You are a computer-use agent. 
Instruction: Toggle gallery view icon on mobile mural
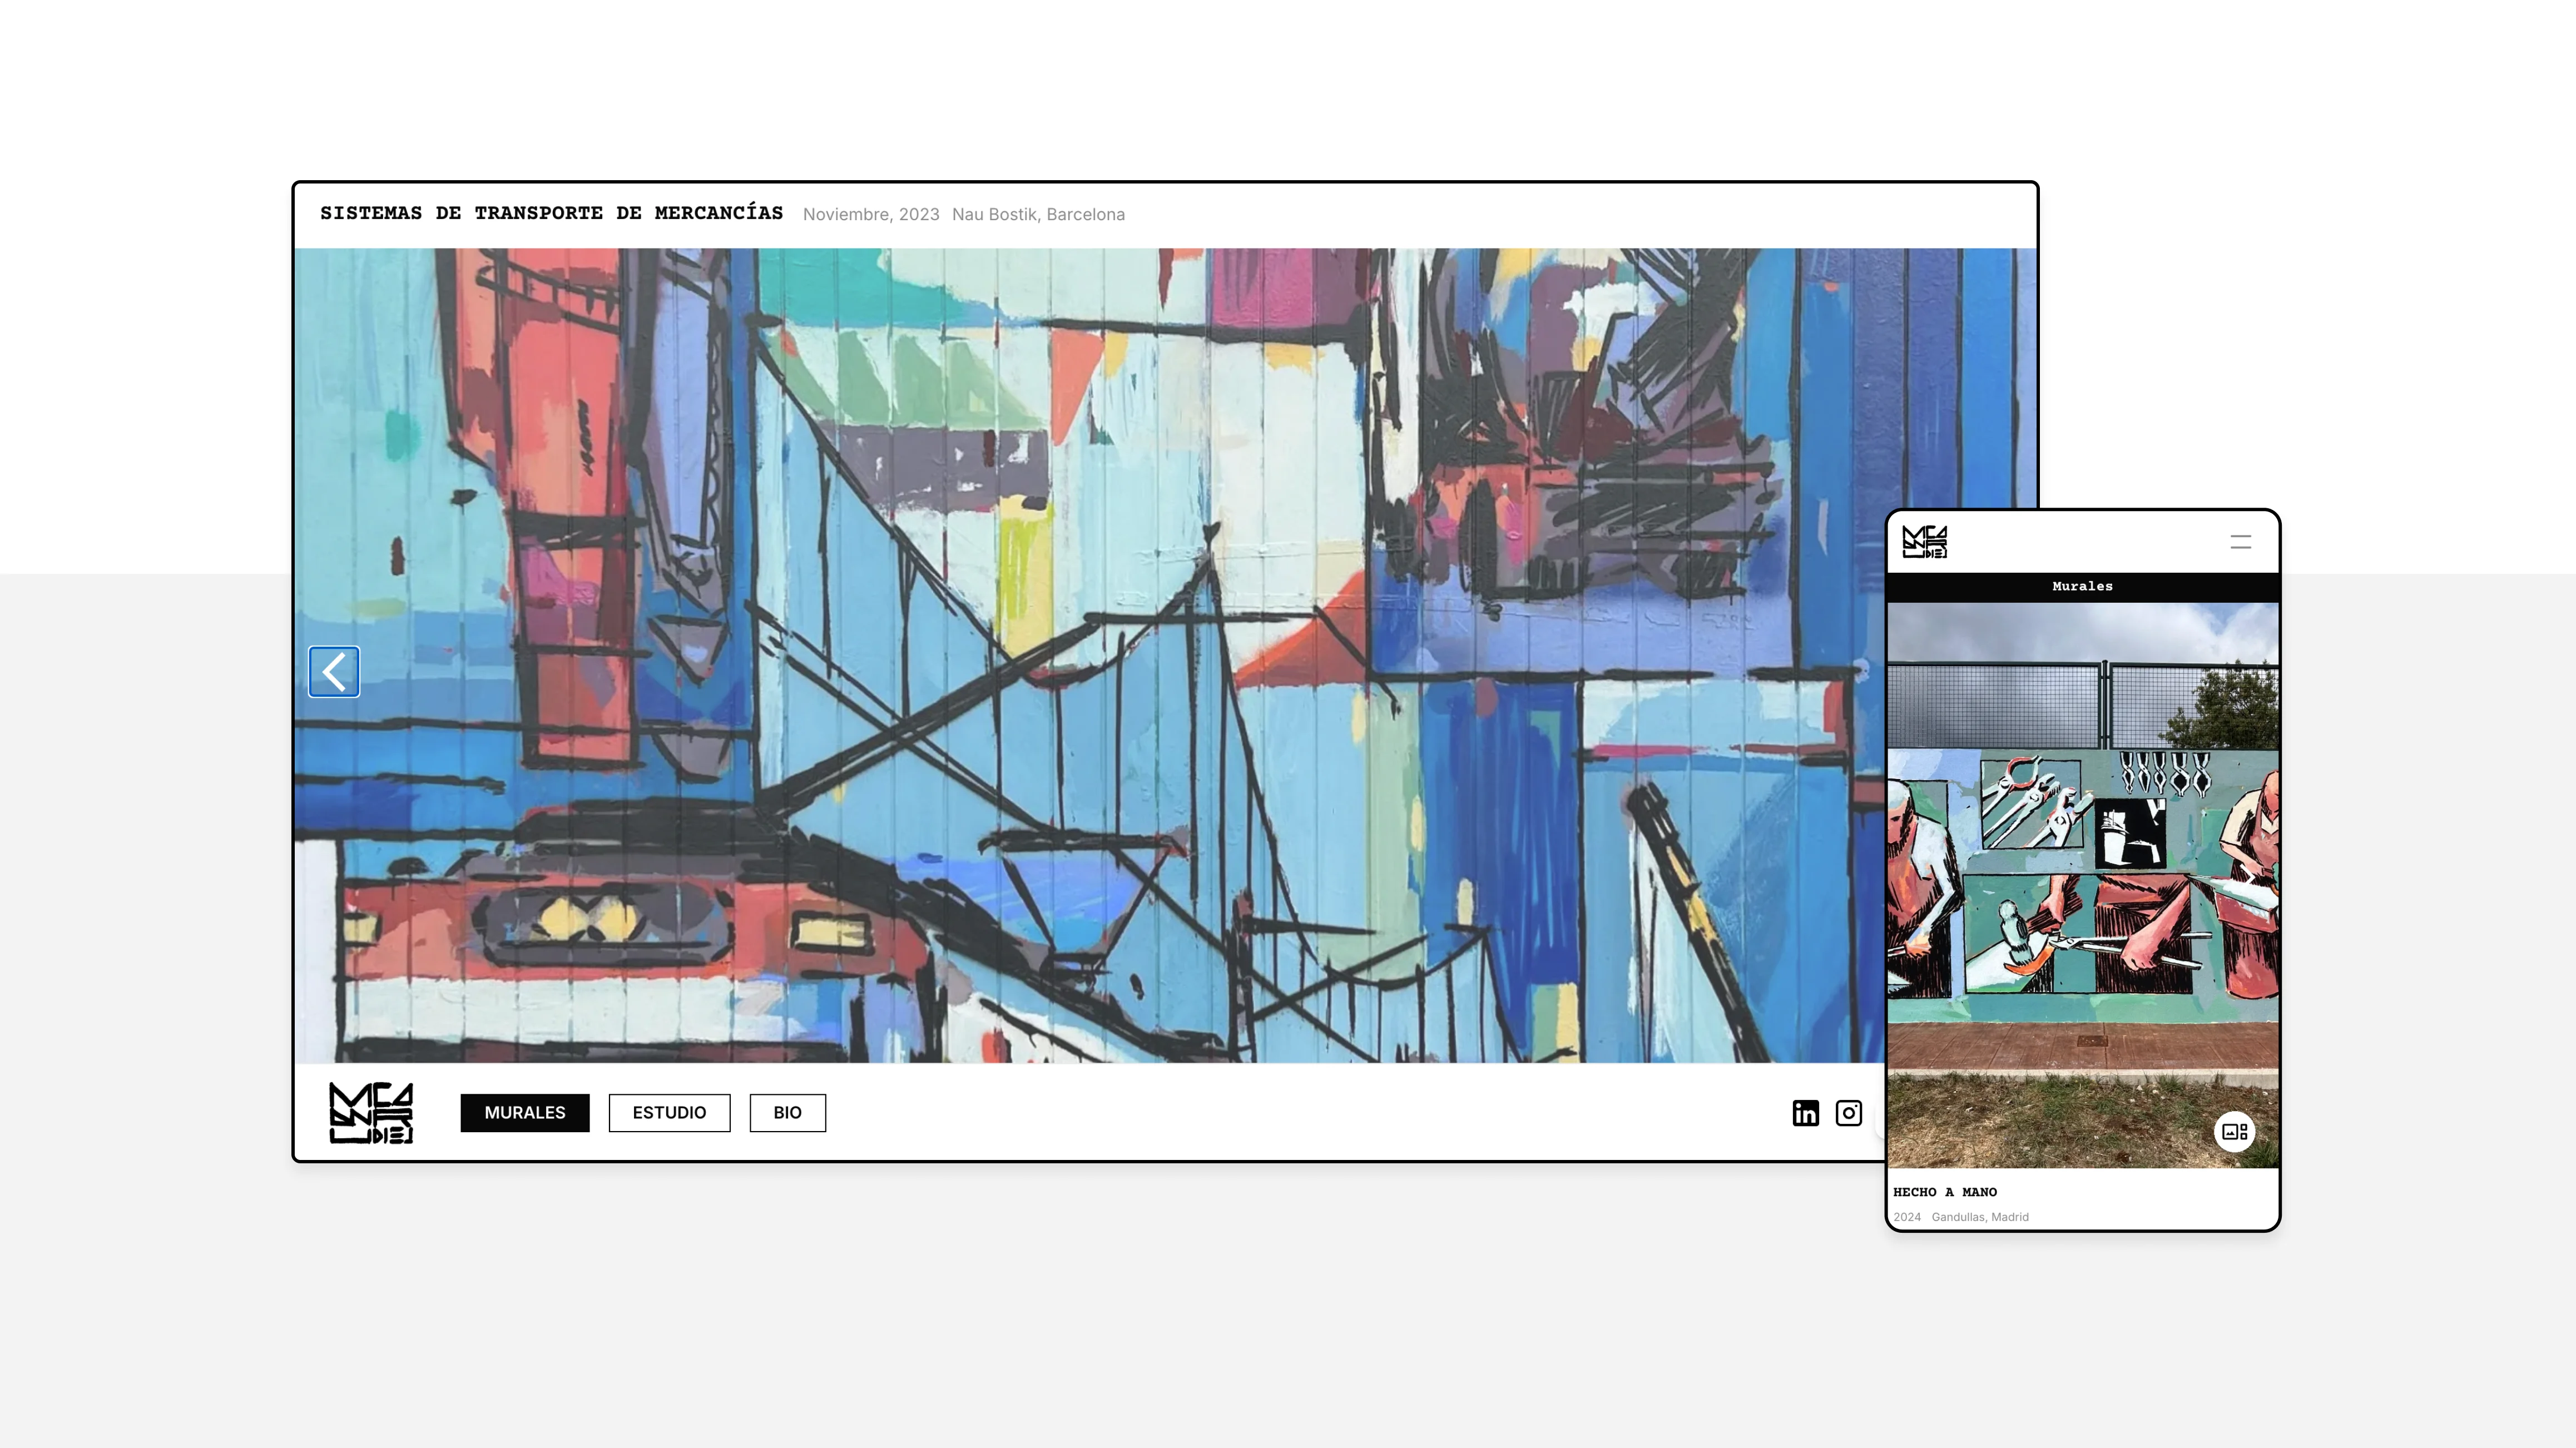pyautogui.click(x=2235, y=1132)
